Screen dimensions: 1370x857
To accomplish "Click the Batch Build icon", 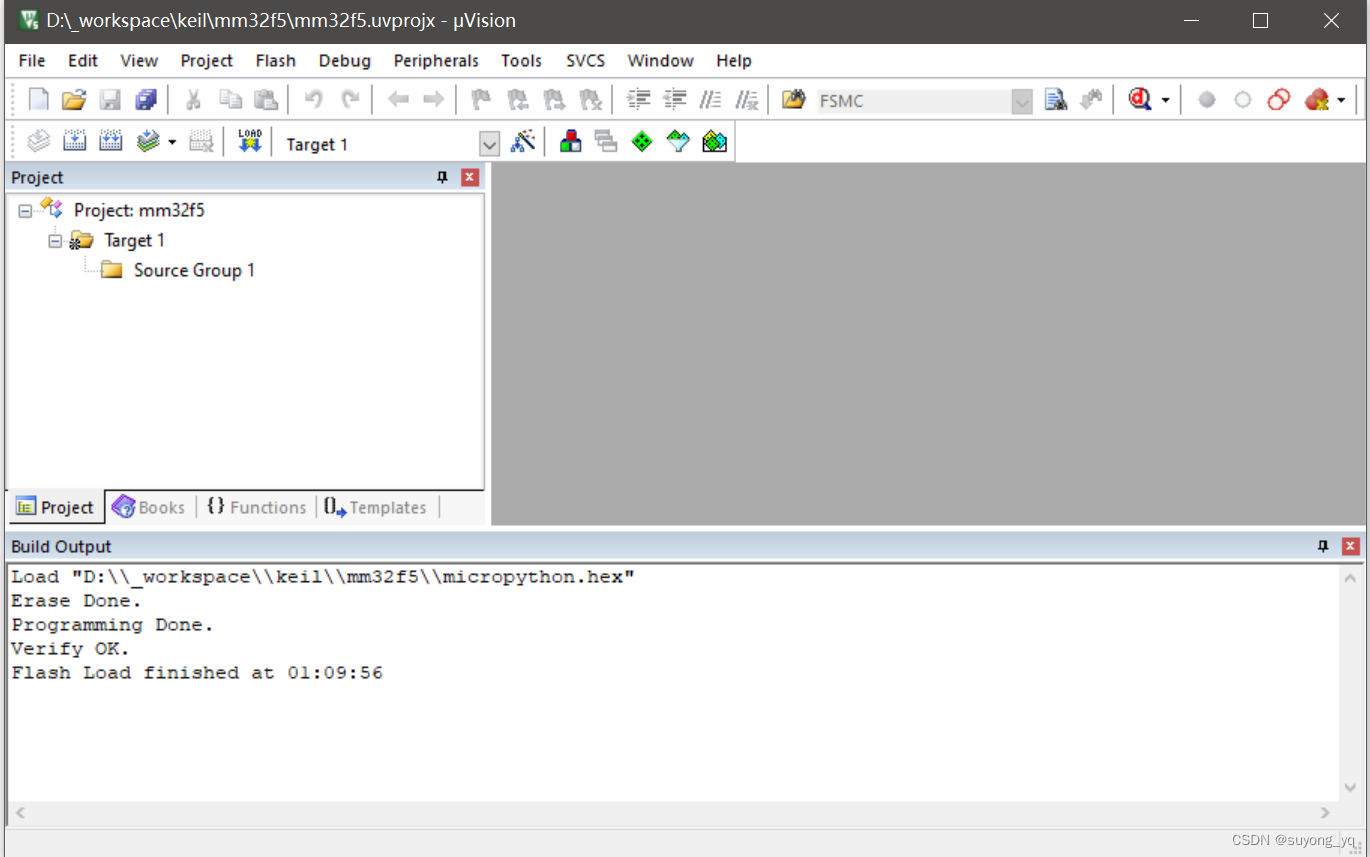I will 148,142.
